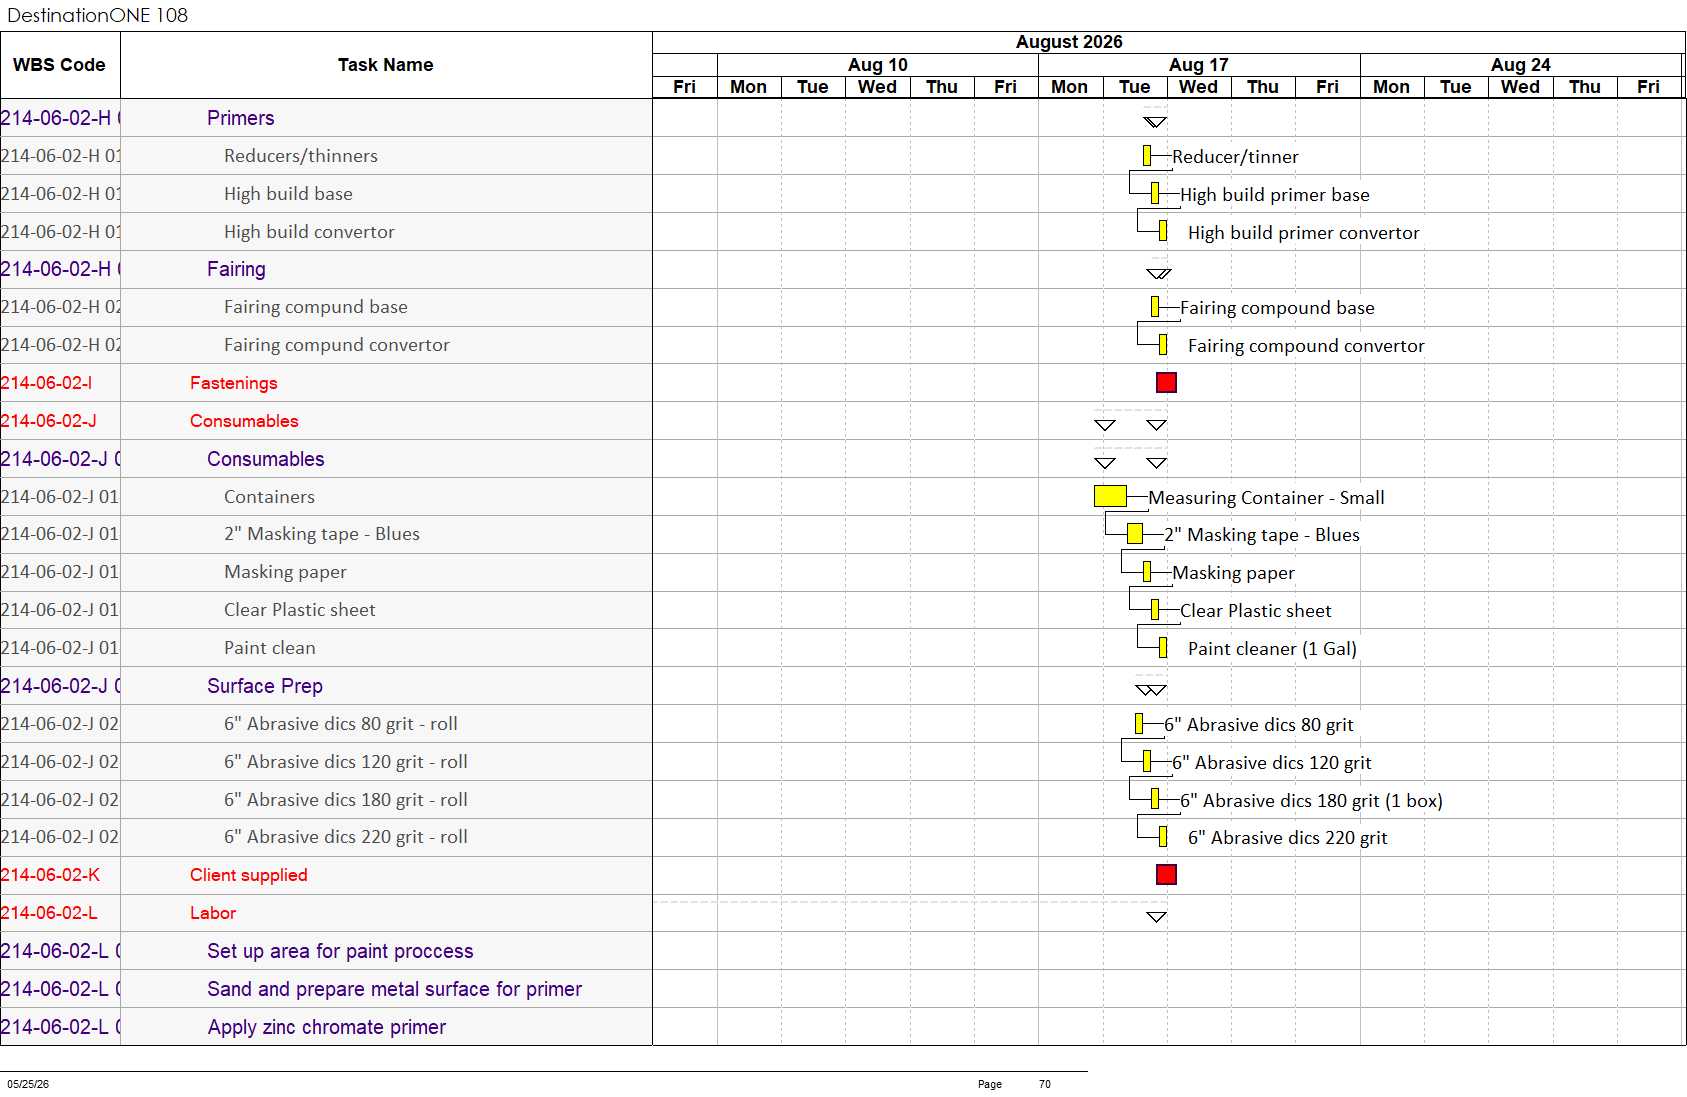Image resolution: width=1687 pixels, height=1097 pixels.
Task: Click the Paint cleaner (1 Gal) bar
Action: 1163,648
